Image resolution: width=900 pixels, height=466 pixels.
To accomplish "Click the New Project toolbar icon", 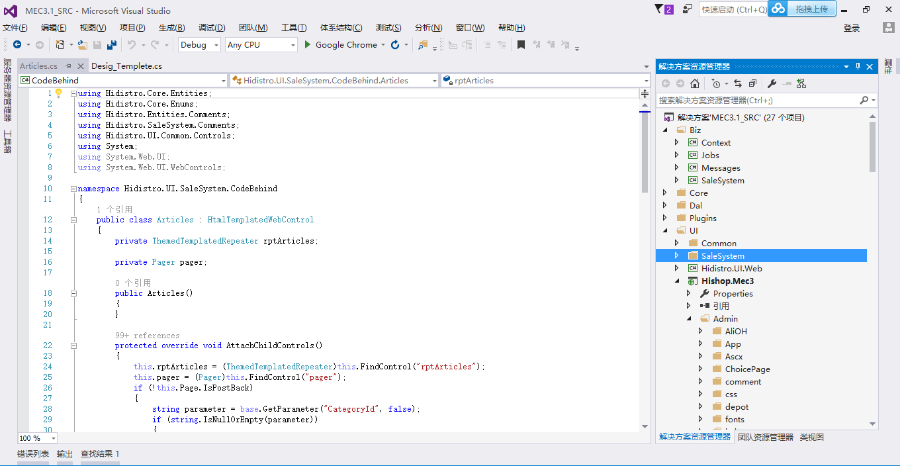I will [60, 45].
